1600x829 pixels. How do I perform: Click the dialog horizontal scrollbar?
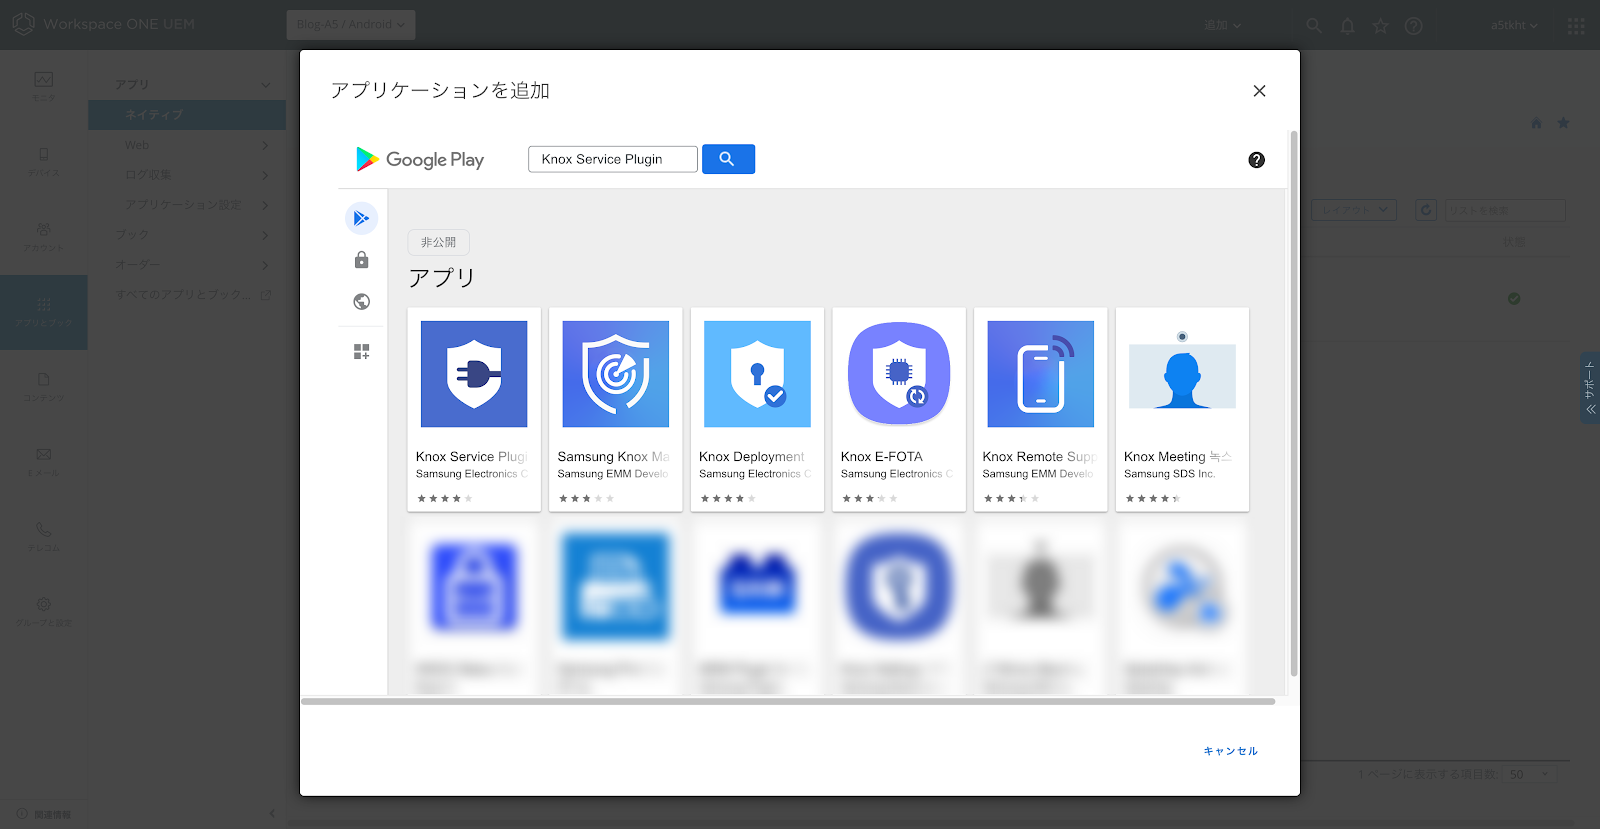tap(788, 702)
